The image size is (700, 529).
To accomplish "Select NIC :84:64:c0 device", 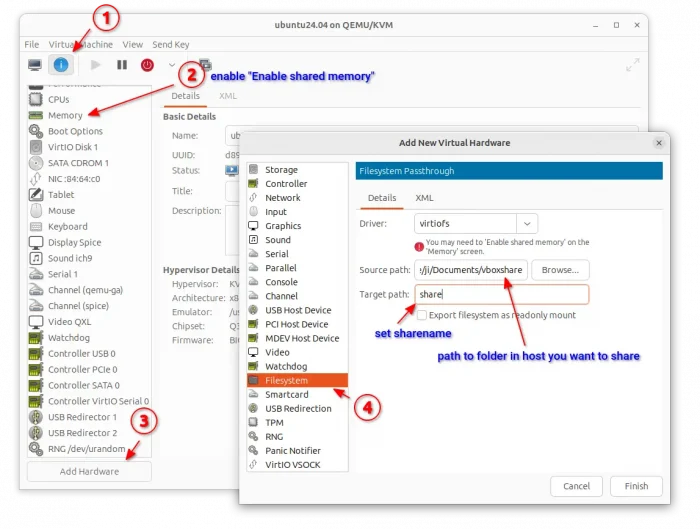I will coord(89,179).
